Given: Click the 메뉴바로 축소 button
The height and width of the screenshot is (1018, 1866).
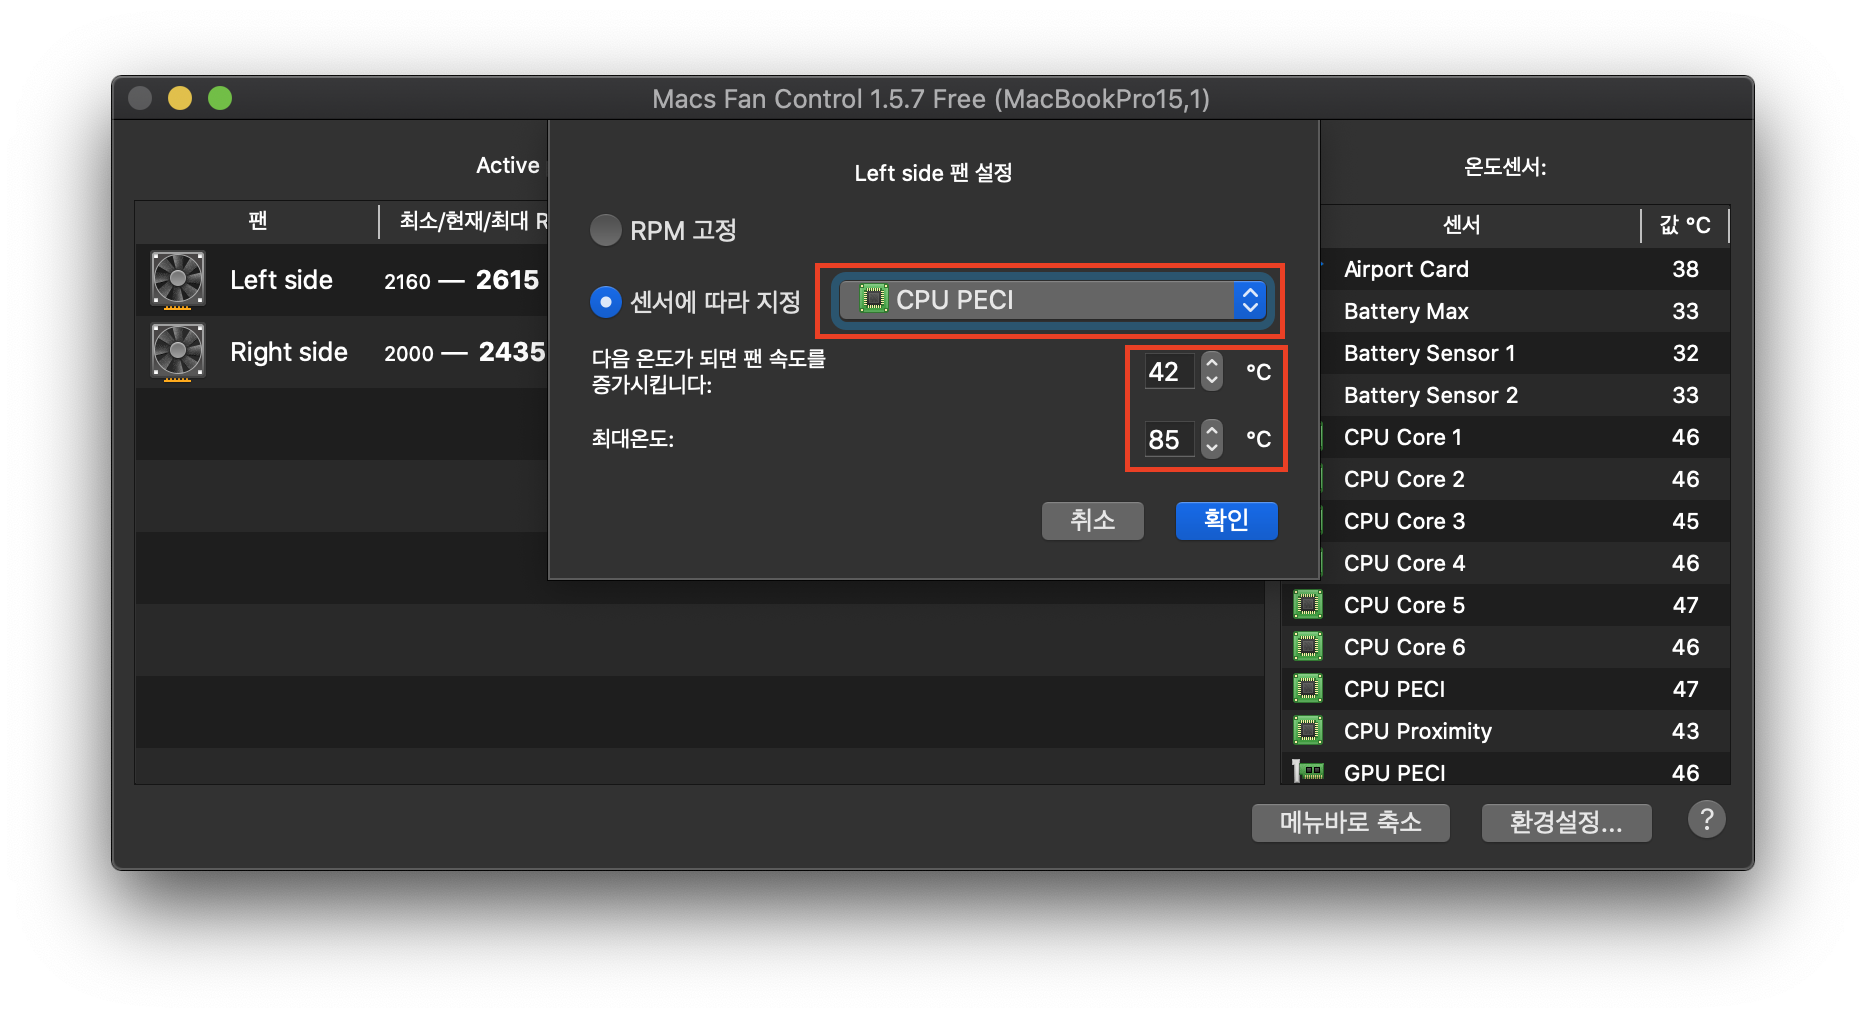Looking at the screenshot, I should point(1350,822).
